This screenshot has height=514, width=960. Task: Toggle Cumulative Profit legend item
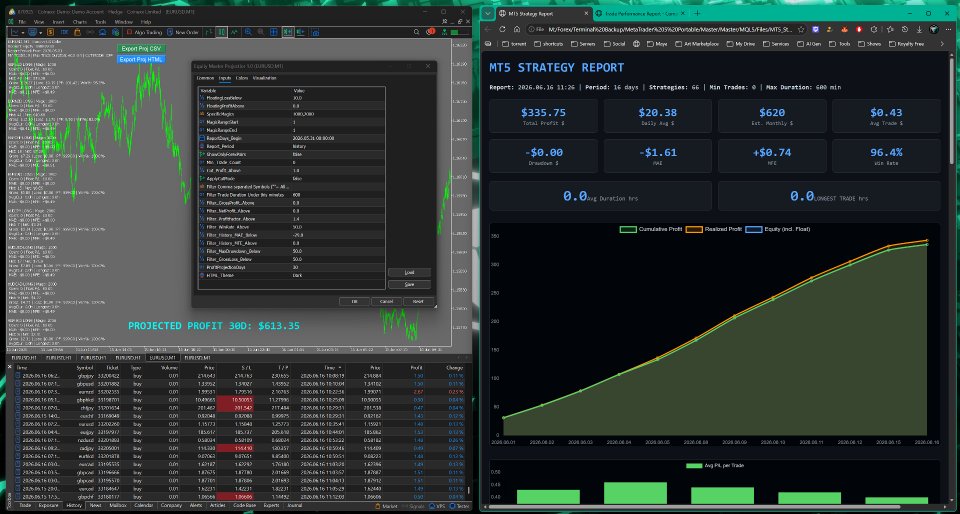(x=651, y=229)
